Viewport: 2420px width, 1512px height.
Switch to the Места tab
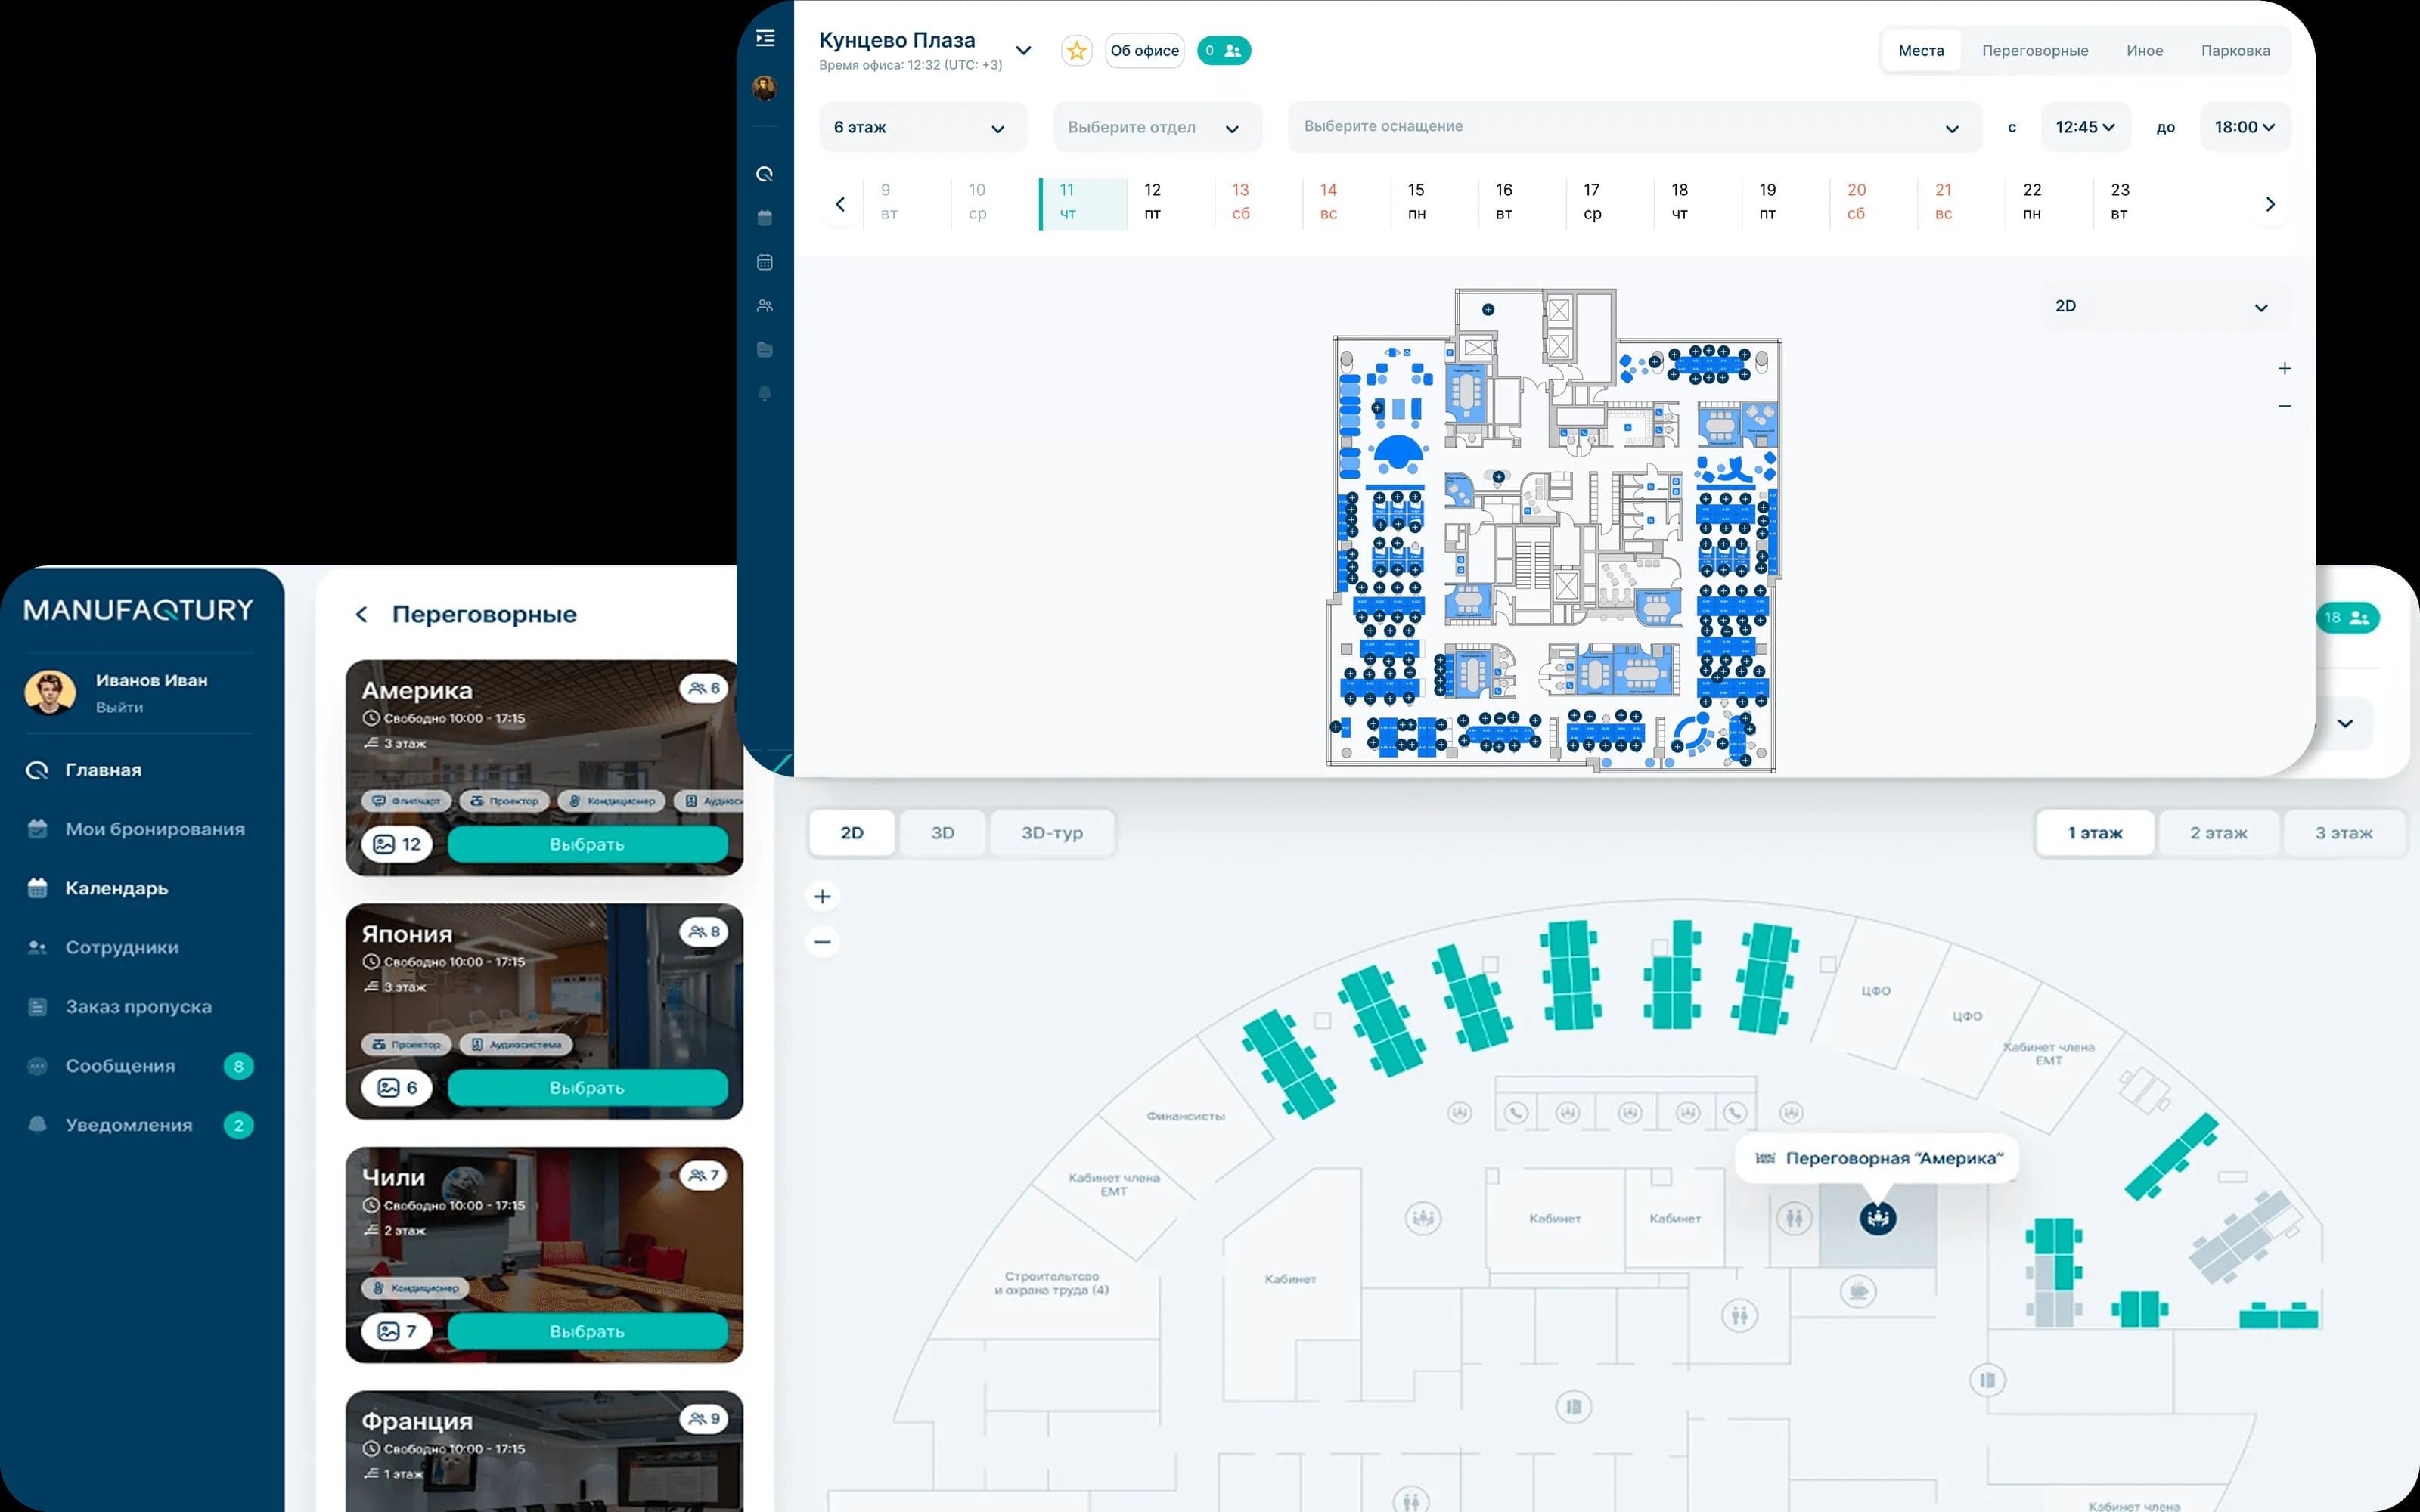click(x=1921, y=51)
